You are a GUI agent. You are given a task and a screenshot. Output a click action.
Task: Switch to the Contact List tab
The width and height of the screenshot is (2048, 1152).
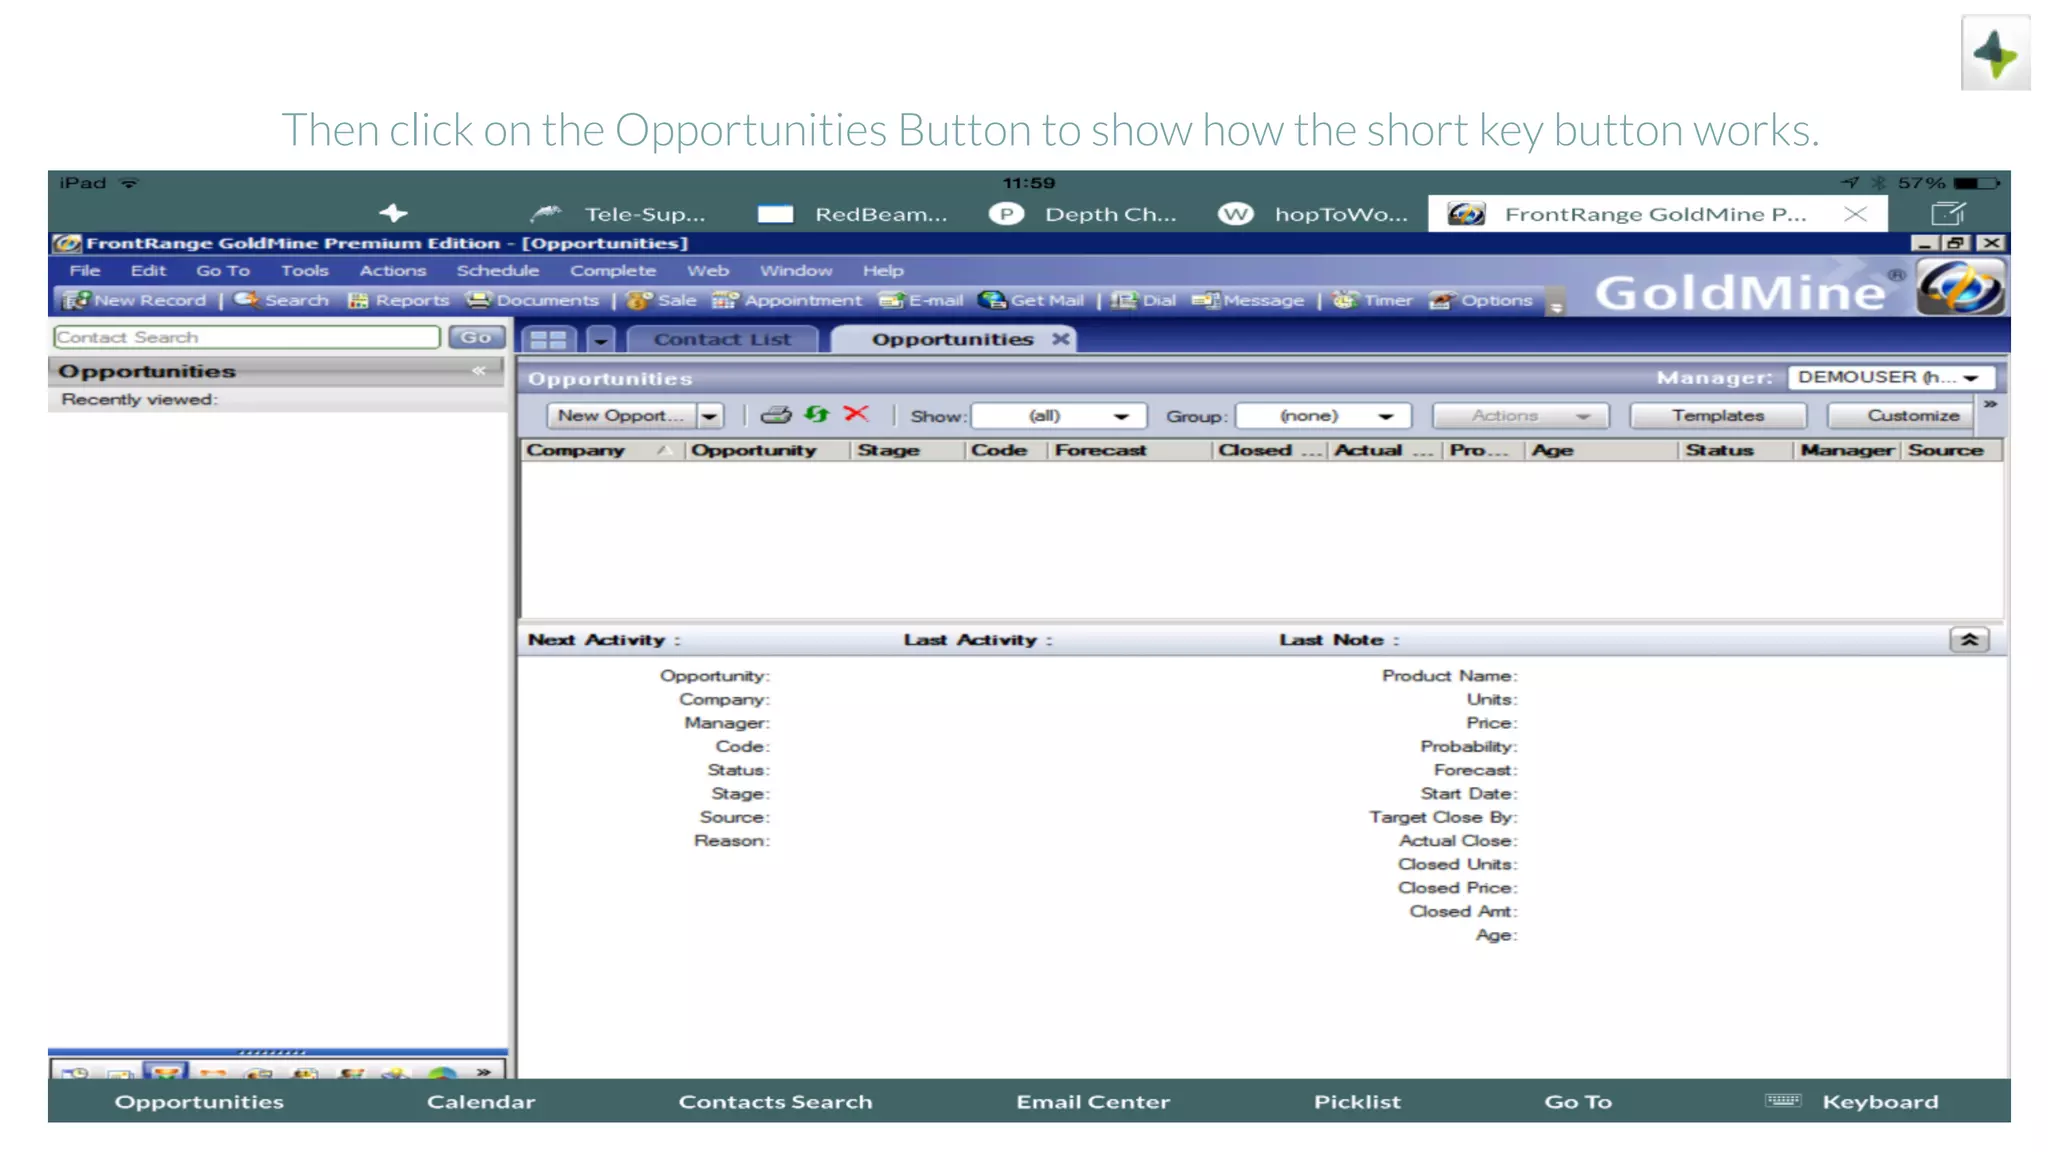(x=722, y=339)
